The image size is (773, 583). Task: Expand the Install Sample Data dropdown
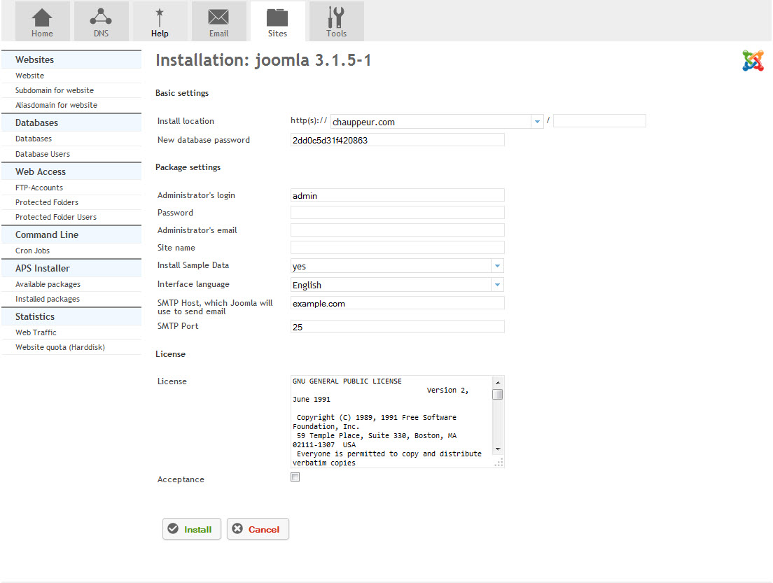[497, 266]
